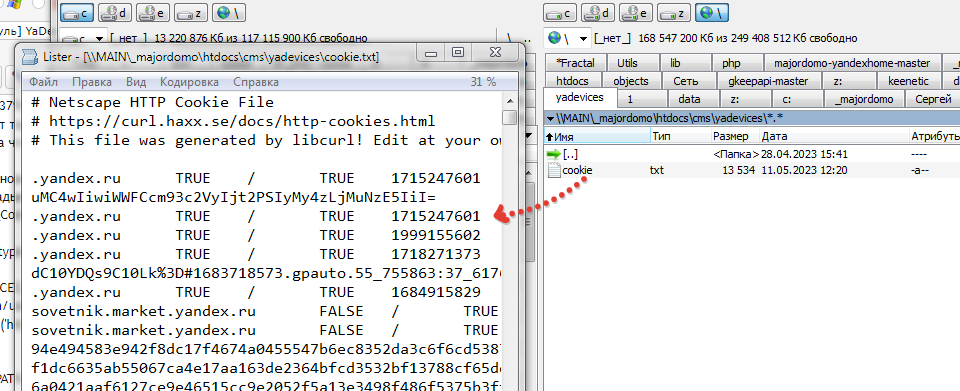The width and height of the screenshot is (960, 391).
Task: Open the Кодировка menu in Lister
Action: point(189,81)
